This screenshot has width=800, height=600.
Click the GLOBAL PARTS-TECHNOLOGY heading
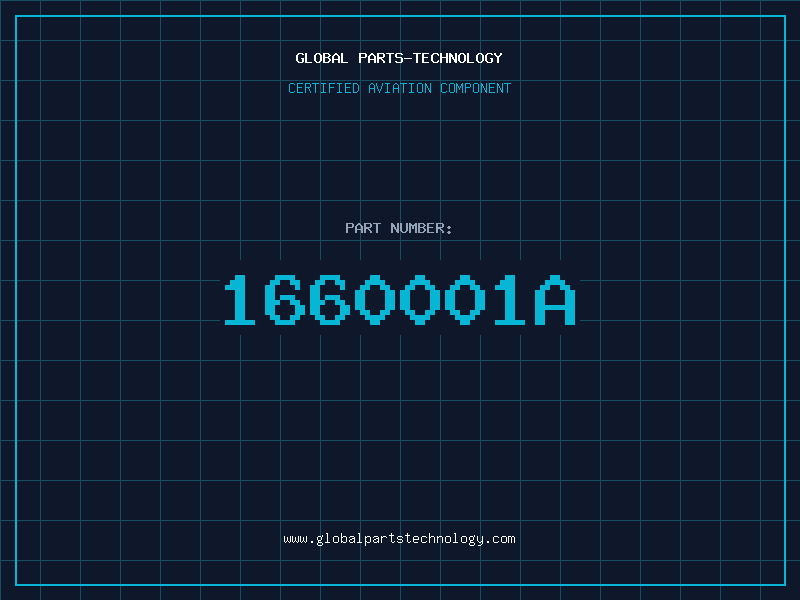tap(399, 58)
